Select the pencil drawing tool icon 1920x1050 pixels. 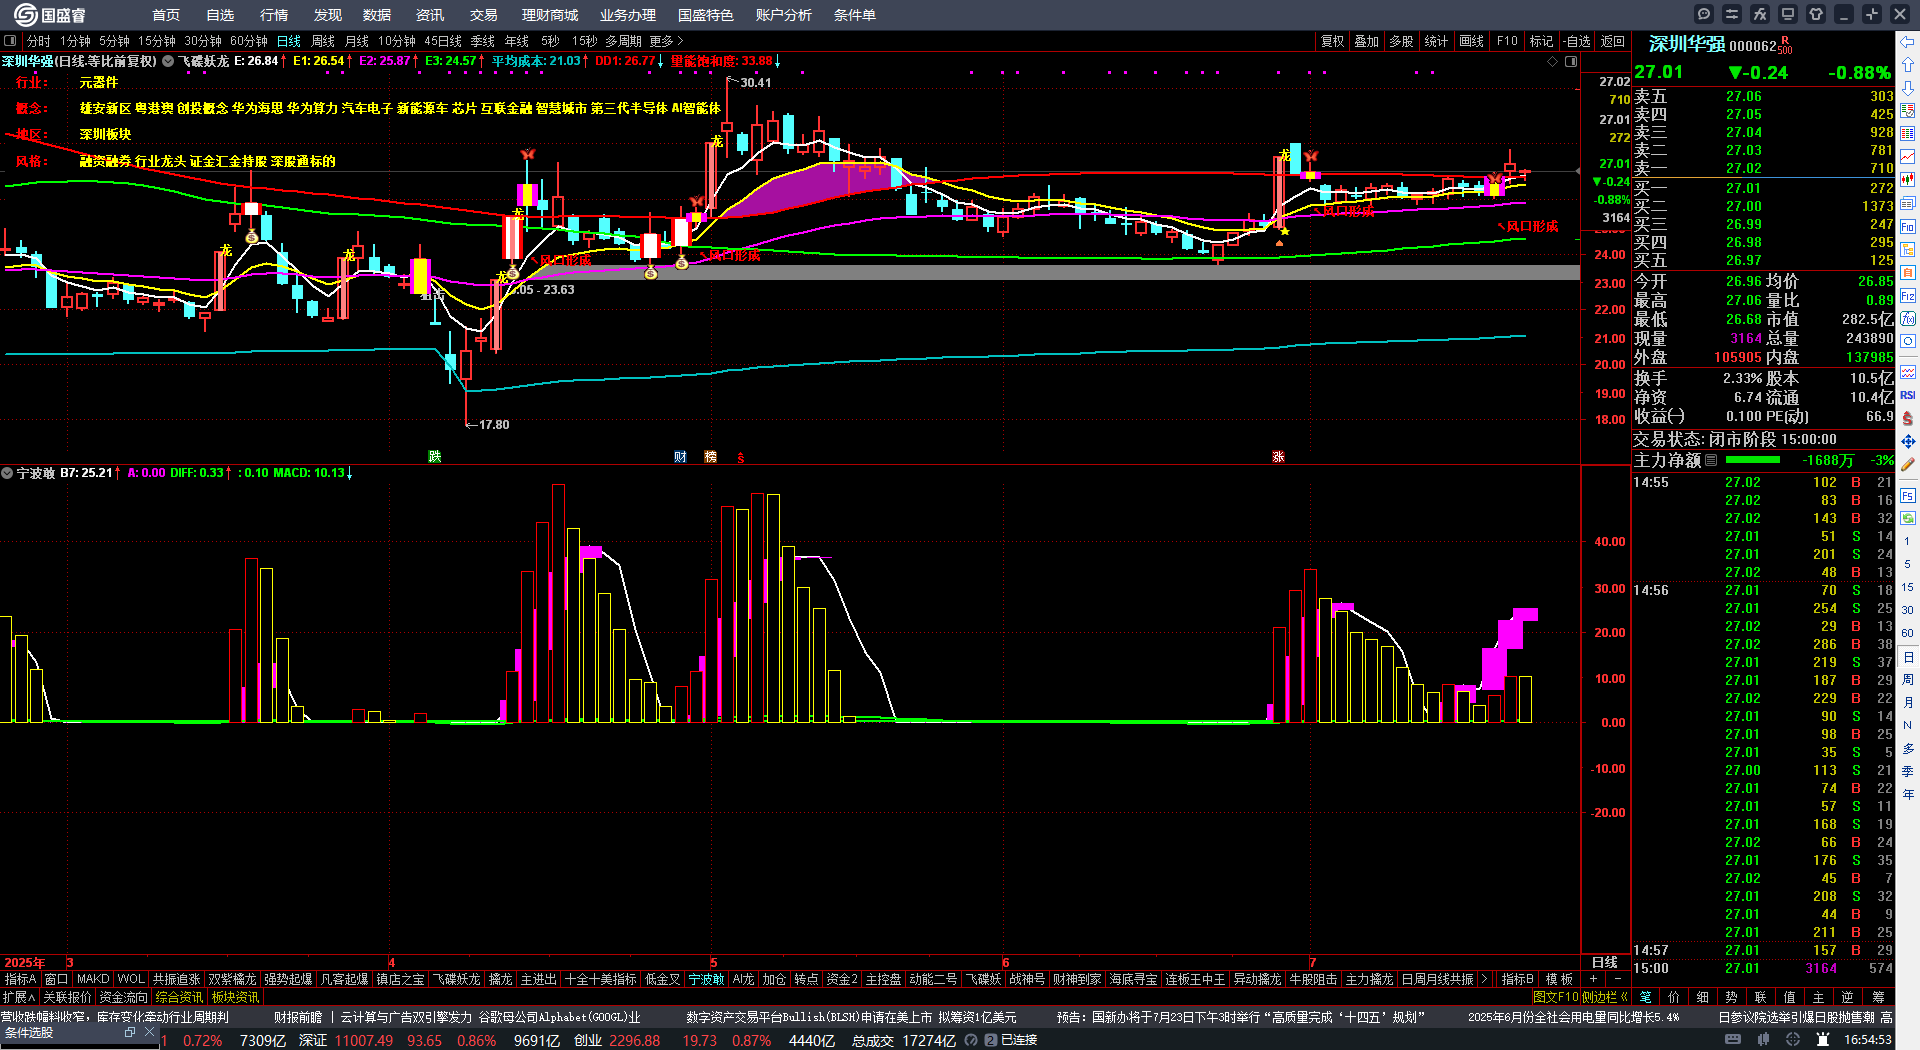[x=1908, y=464]
